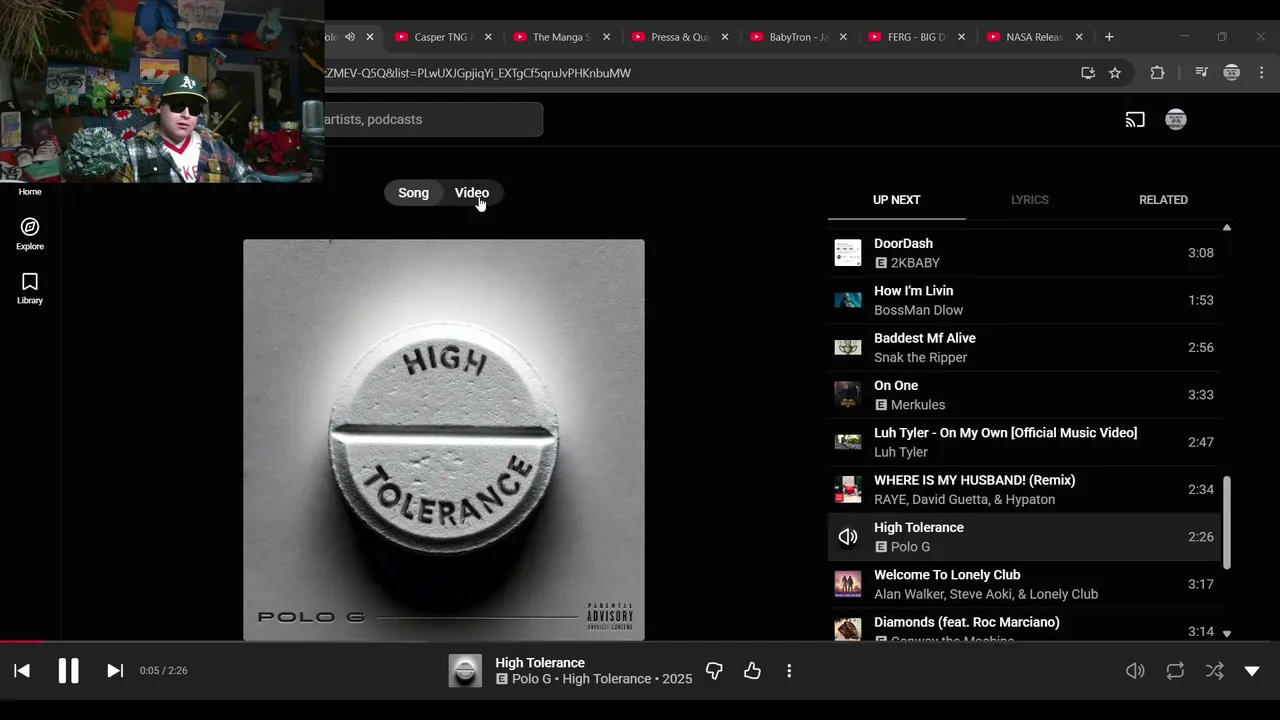Bookmark this page with the star icon
The width and height of the screenshot is (1280, 720).
point(1115,73)
